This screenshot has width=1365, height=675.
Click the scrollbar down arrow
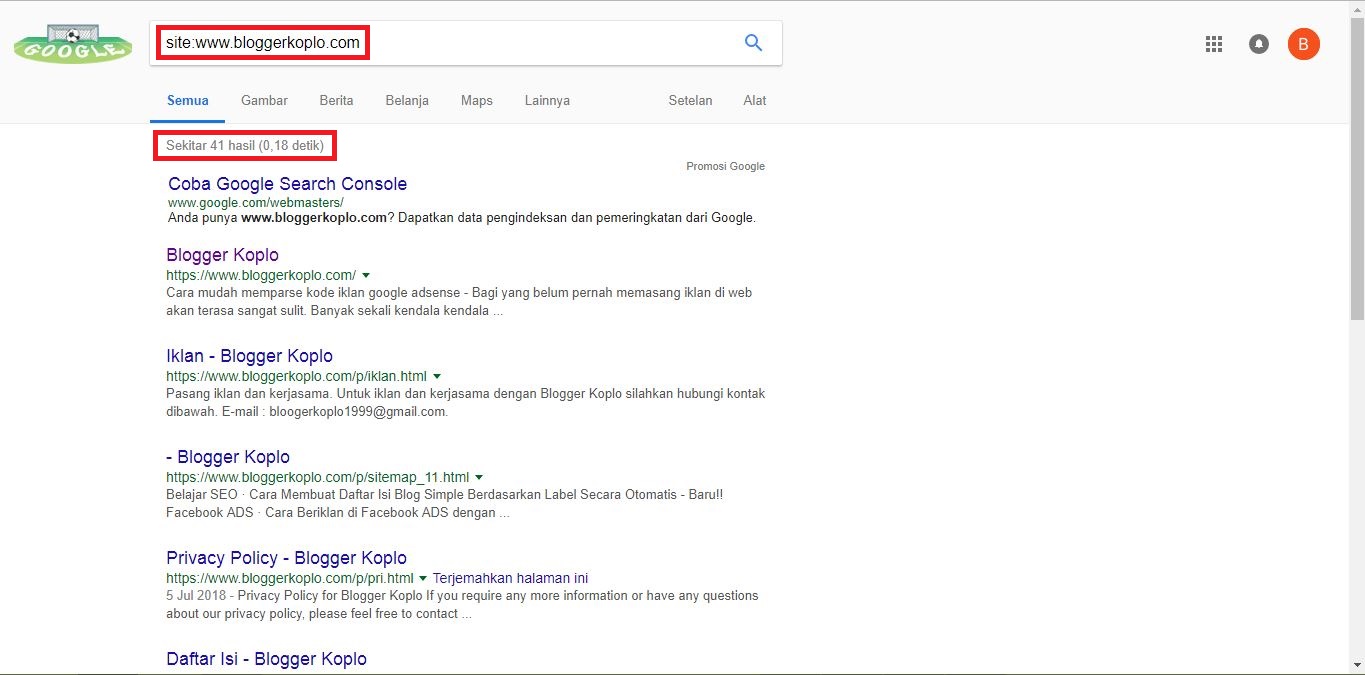1357,665
